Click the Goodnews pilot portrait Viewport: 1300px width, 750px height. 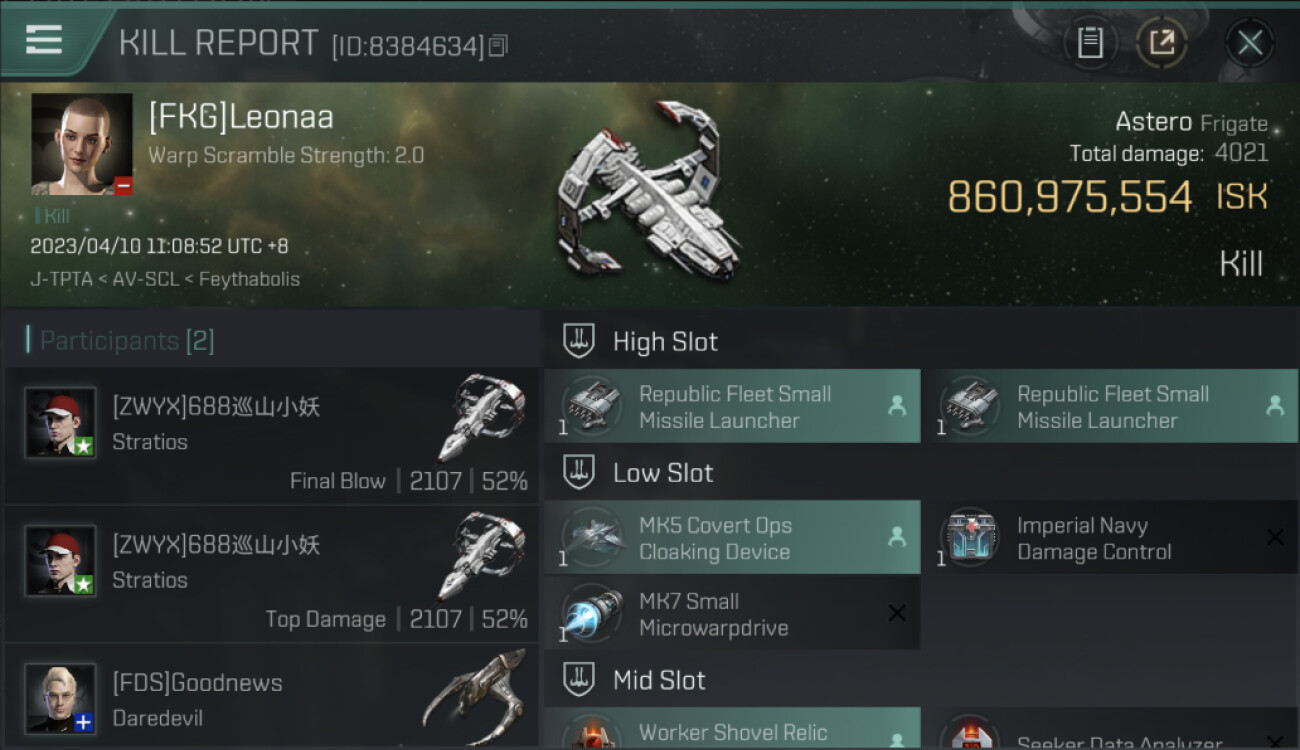61,698
